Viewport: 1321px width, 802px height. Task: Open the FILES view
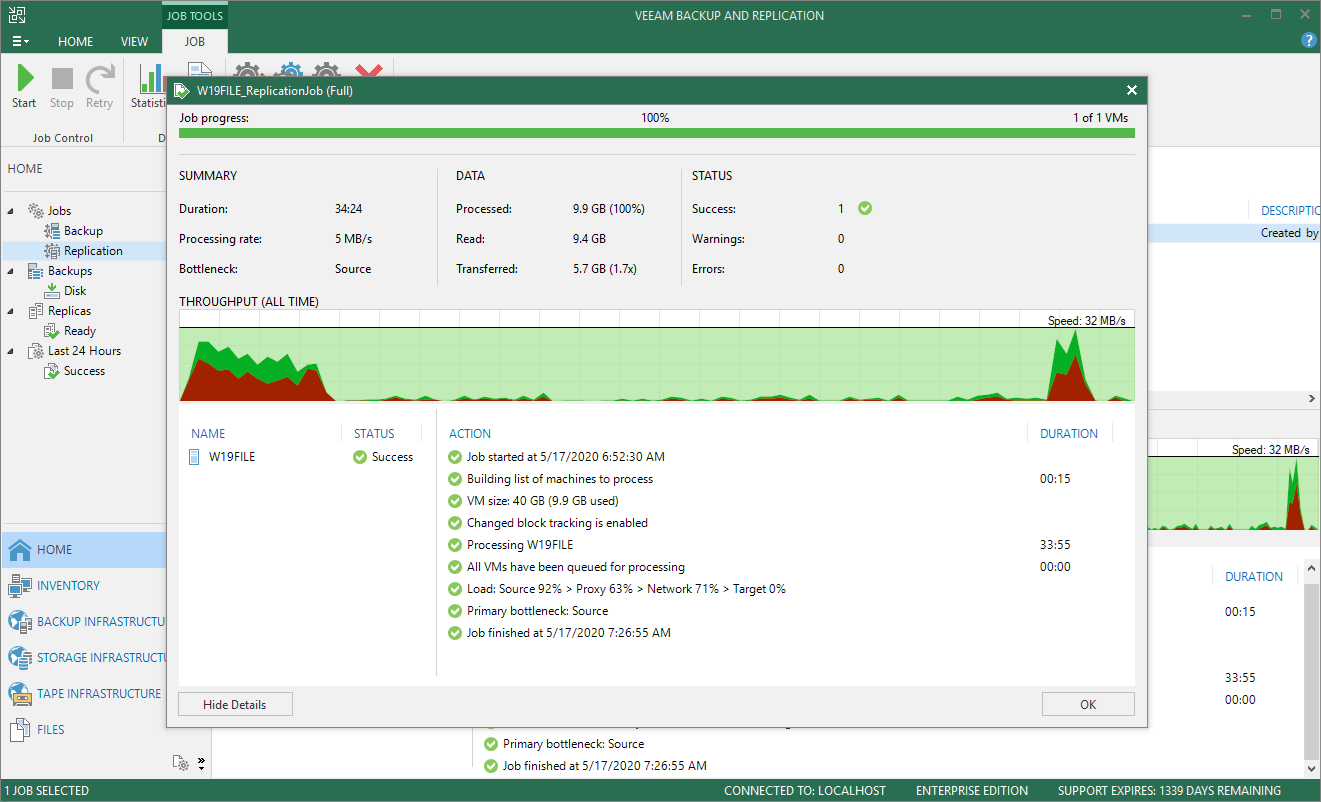pyautogui.click(x=82, y=729)
